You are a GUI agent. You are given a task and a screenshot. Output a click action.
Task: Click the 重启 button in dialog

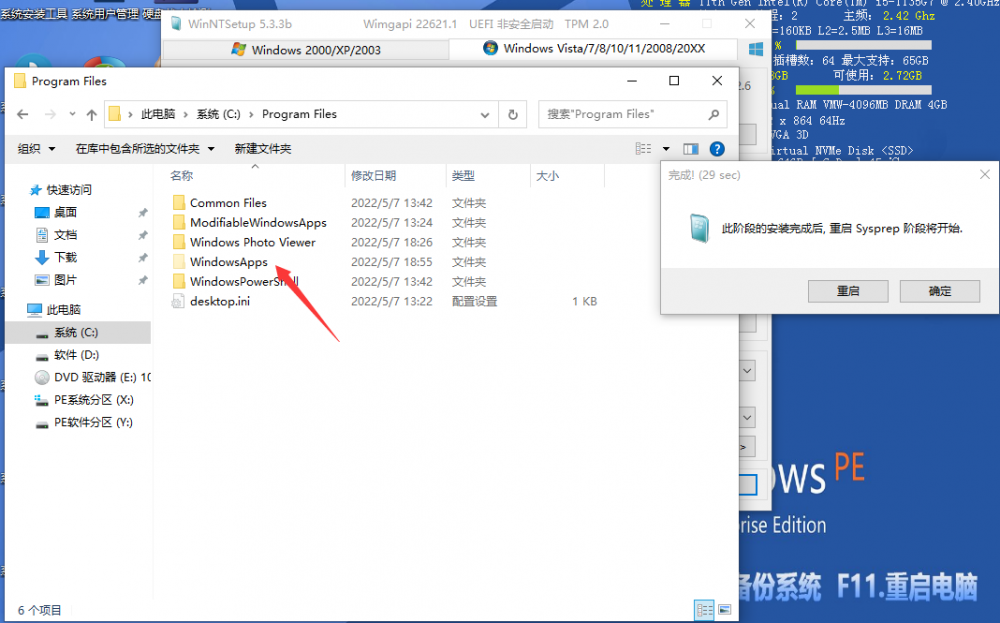tap(847, 291)
